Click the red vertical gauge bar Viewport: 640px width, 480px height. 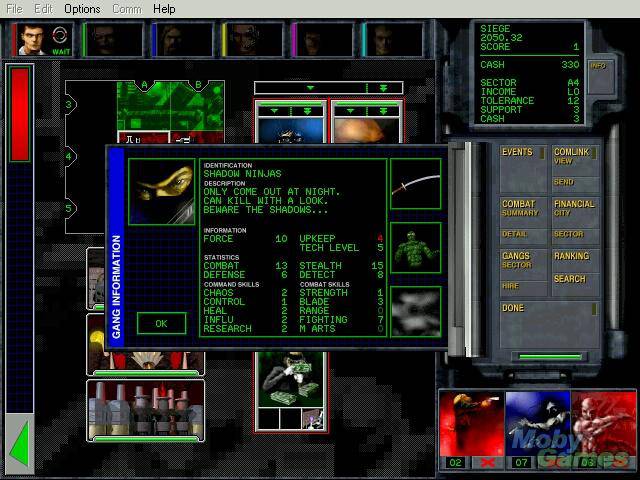(20, 114)
